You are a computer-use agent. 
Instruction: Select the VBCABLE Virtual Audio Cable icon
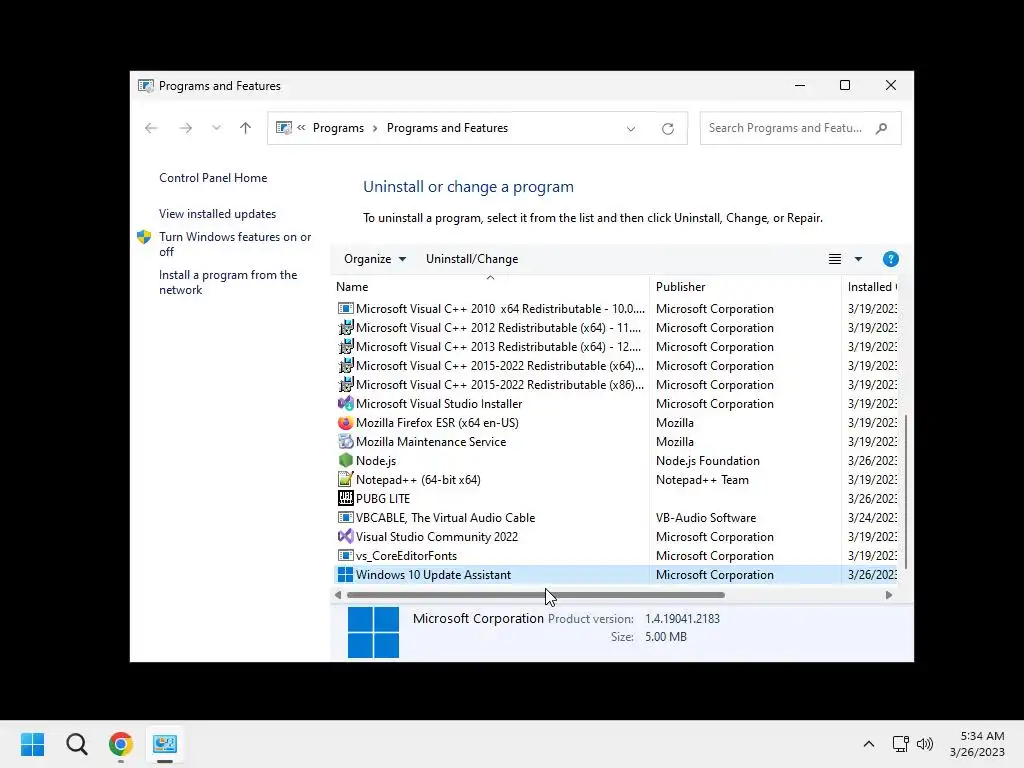click(345, 517)
